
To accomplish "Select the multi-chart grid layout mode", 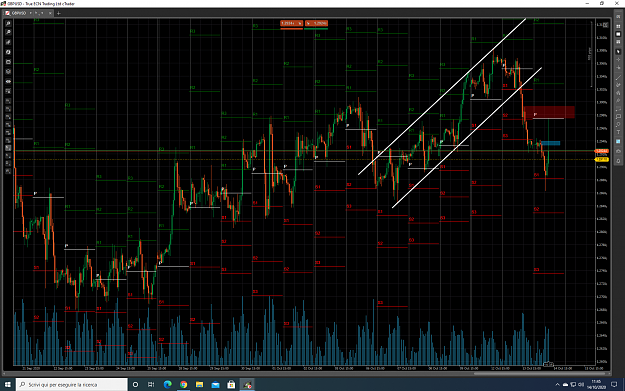I will (x=618, y=26).
